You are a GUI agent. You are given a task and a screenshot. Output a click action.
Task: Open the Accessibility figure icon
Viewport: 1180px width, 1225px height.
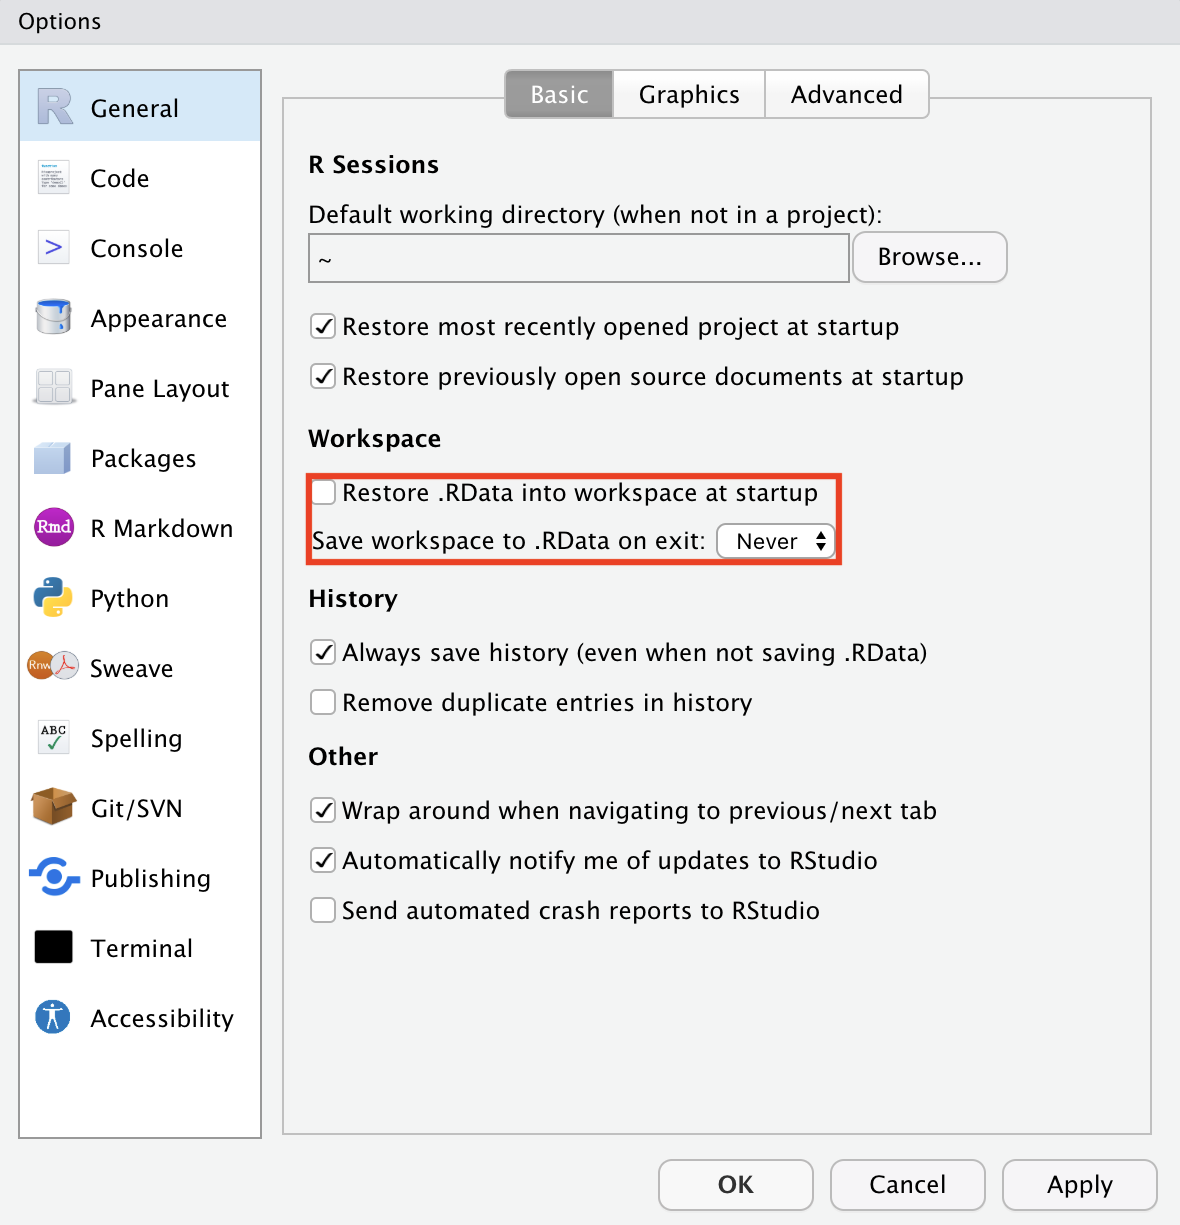coord(53,1017)
